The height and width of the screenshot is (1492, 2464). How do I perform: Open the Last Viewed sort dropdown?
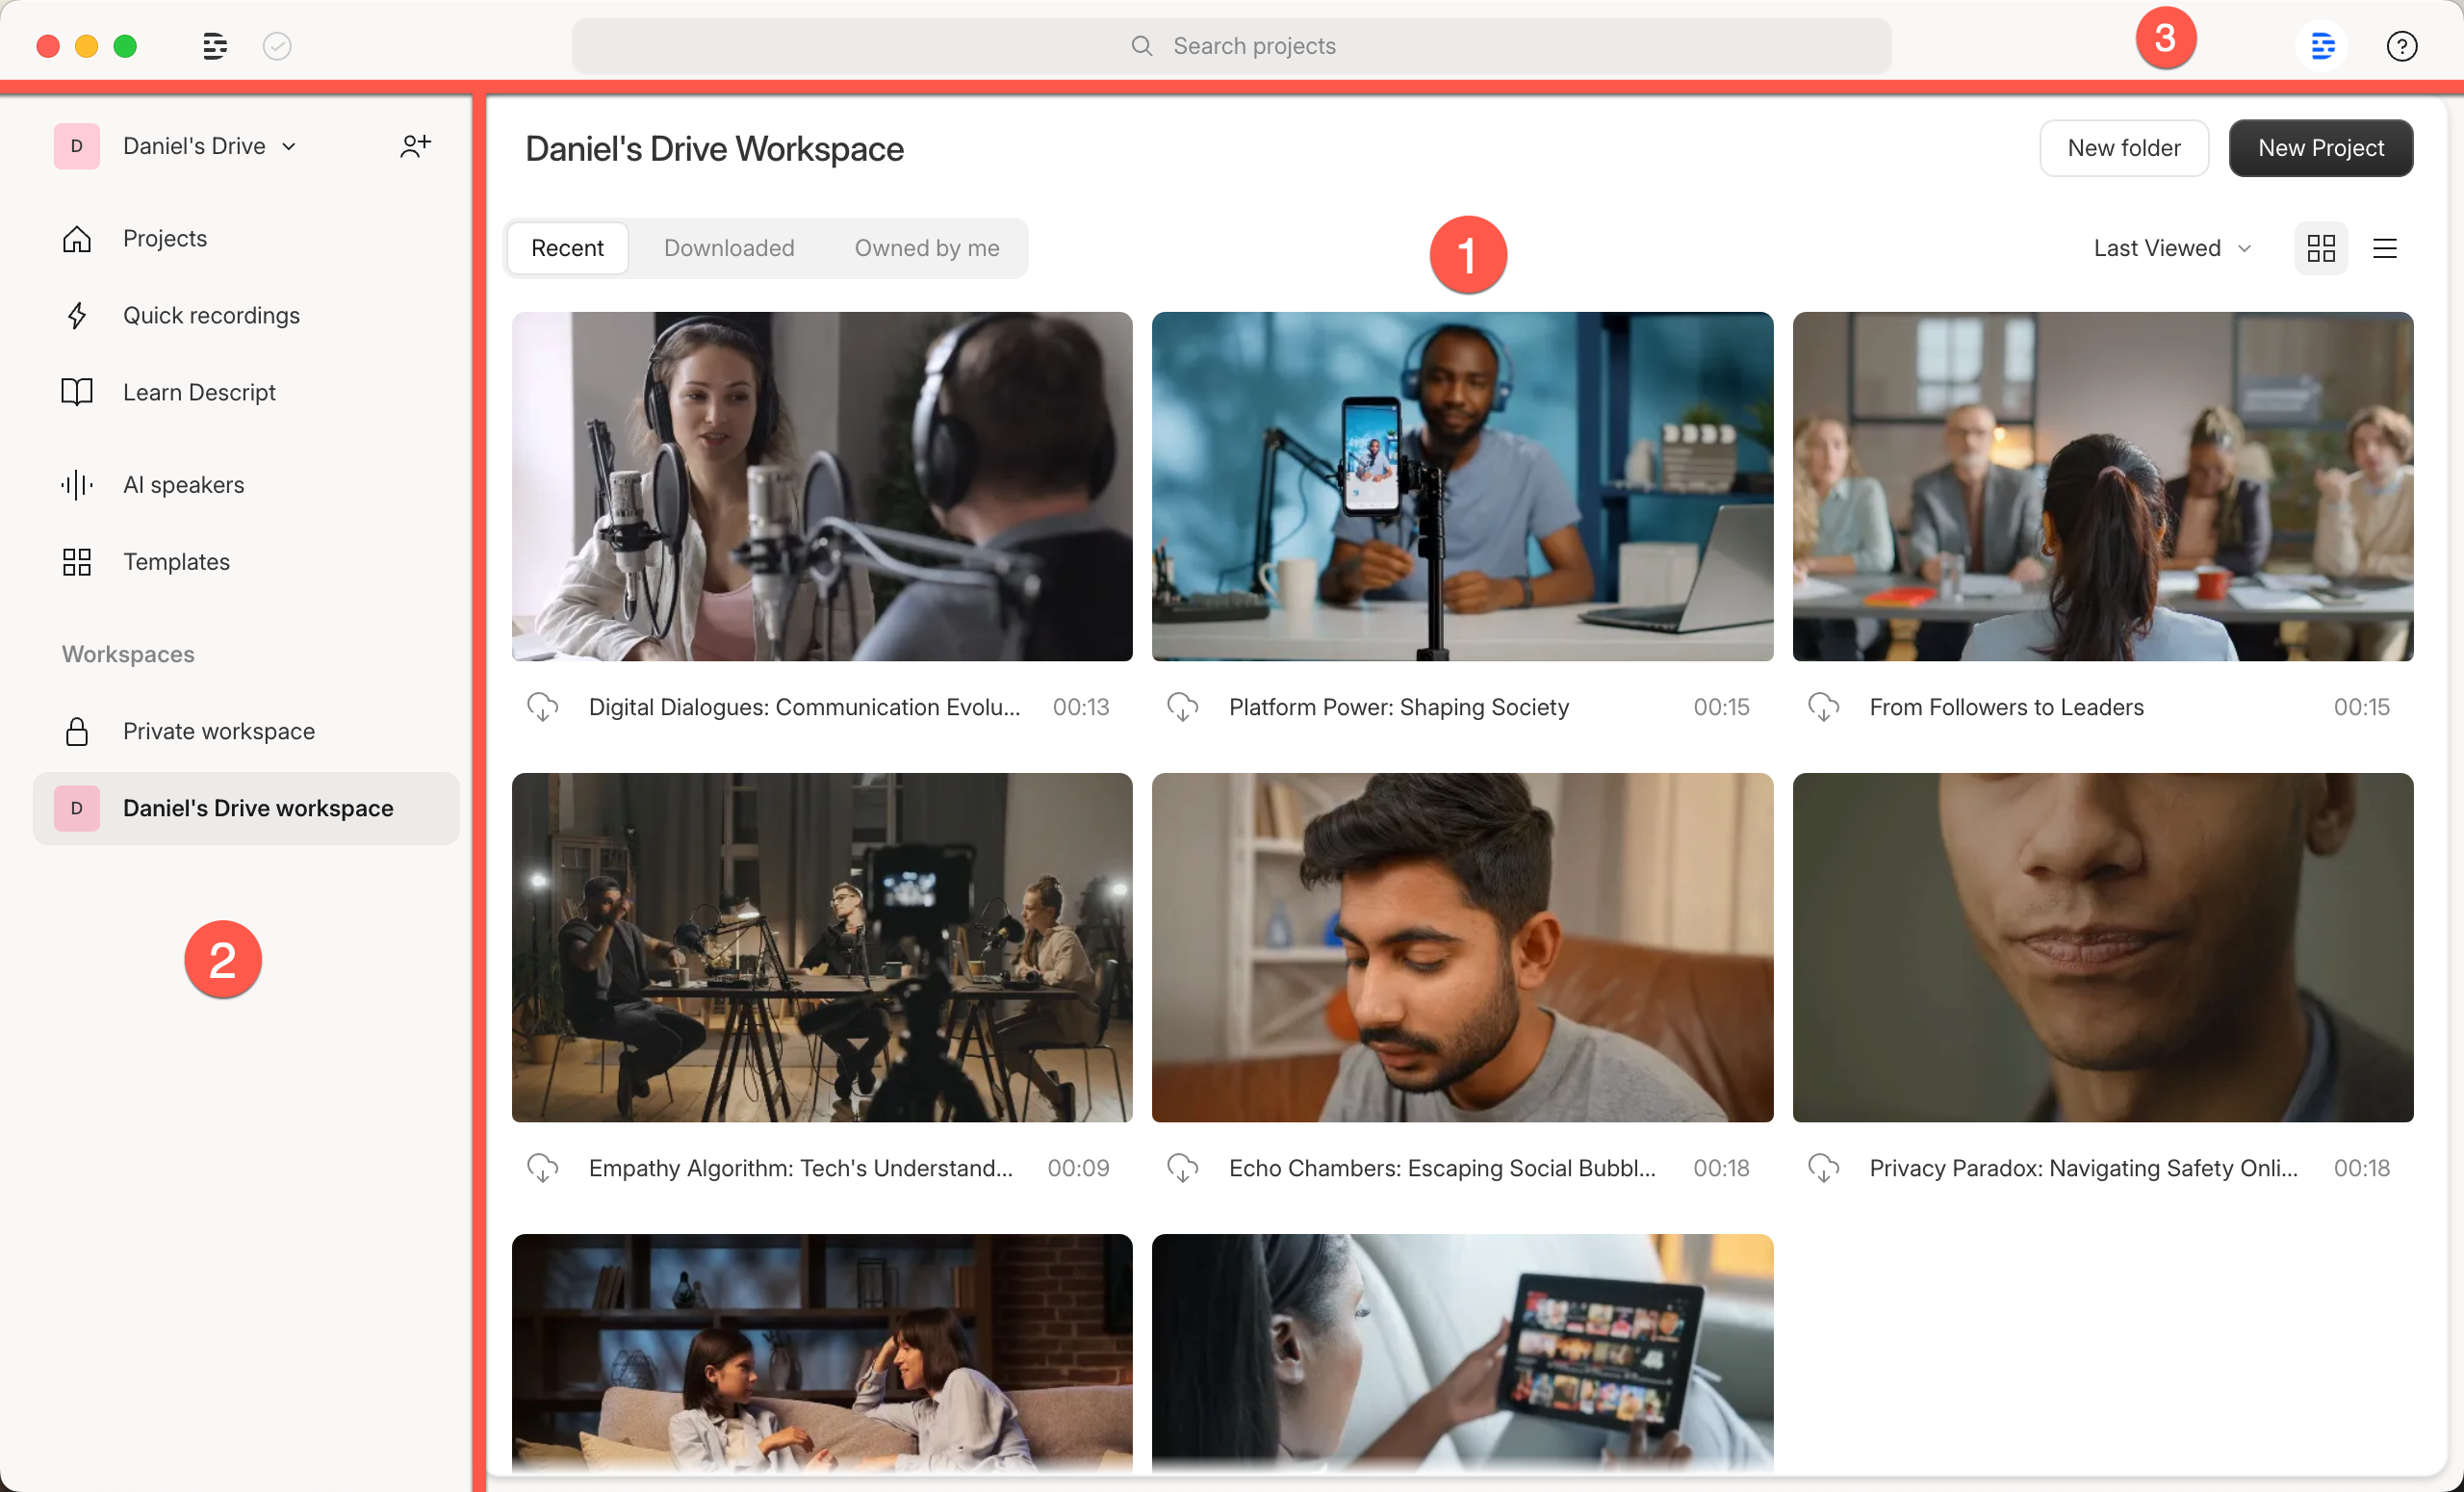(2172, 248)
